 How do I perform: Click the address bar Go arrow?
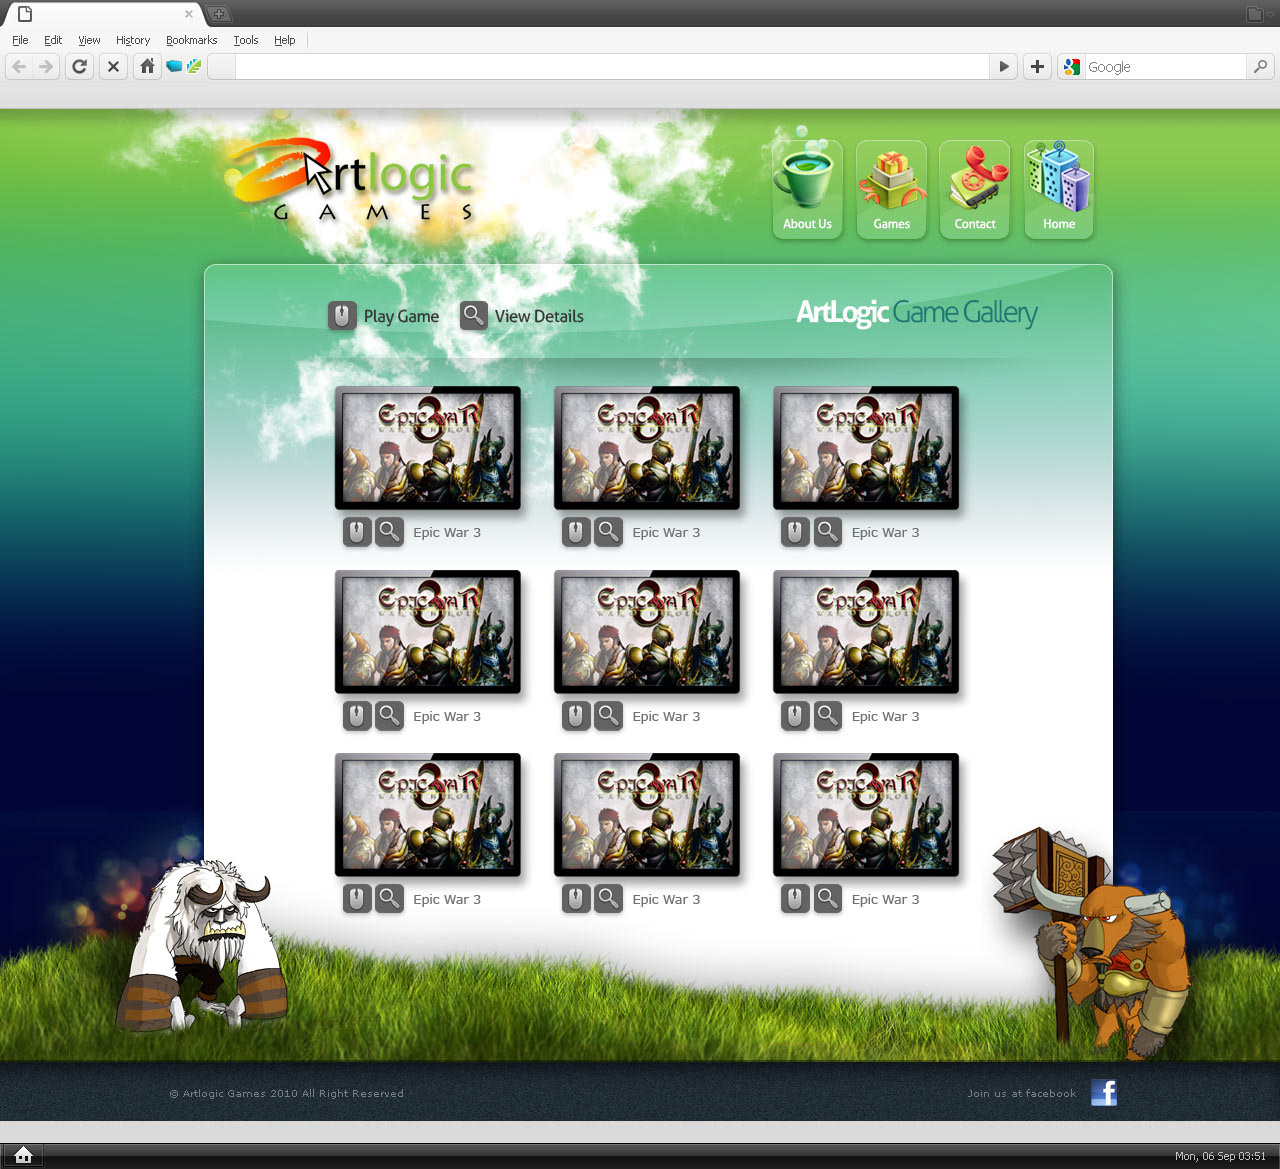(1004, 67)
